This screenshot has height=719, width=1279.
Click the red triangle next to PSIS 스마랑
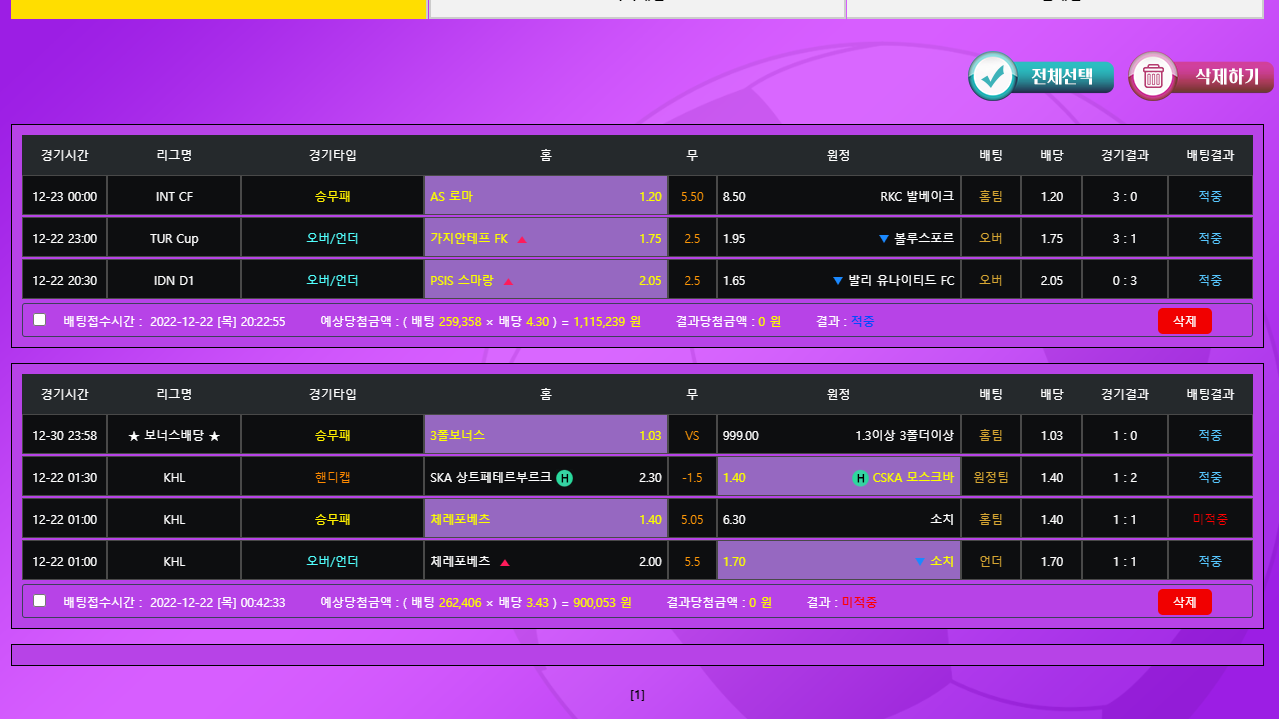[x=508, y=281]
